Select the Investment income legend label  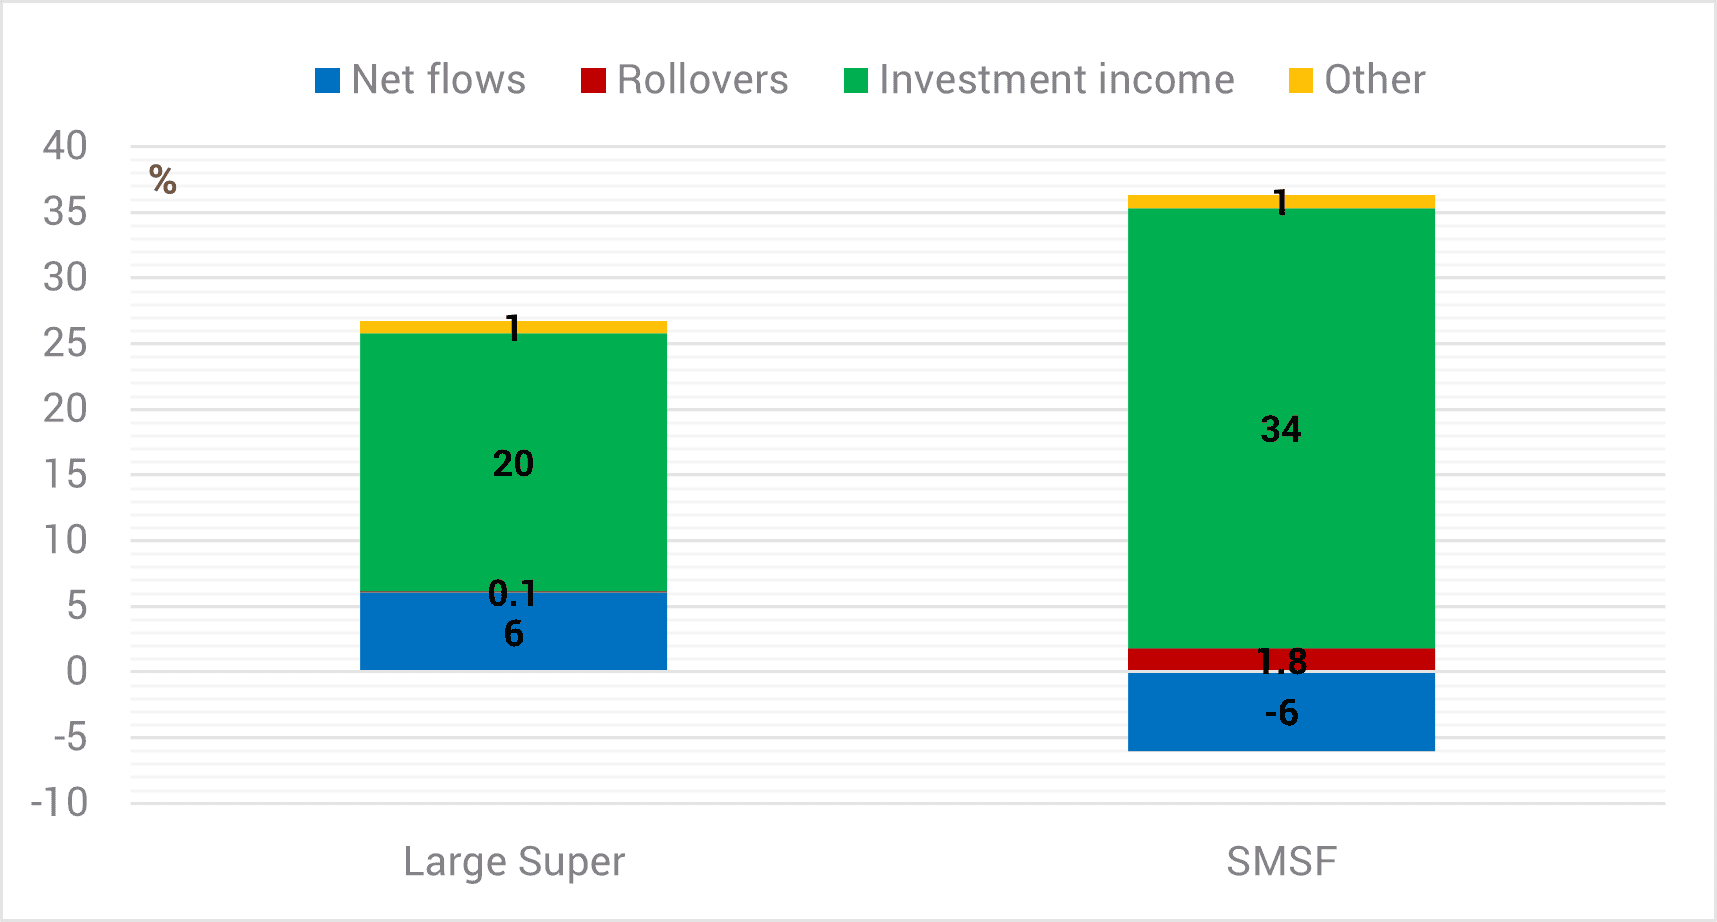click(1057, 80)
